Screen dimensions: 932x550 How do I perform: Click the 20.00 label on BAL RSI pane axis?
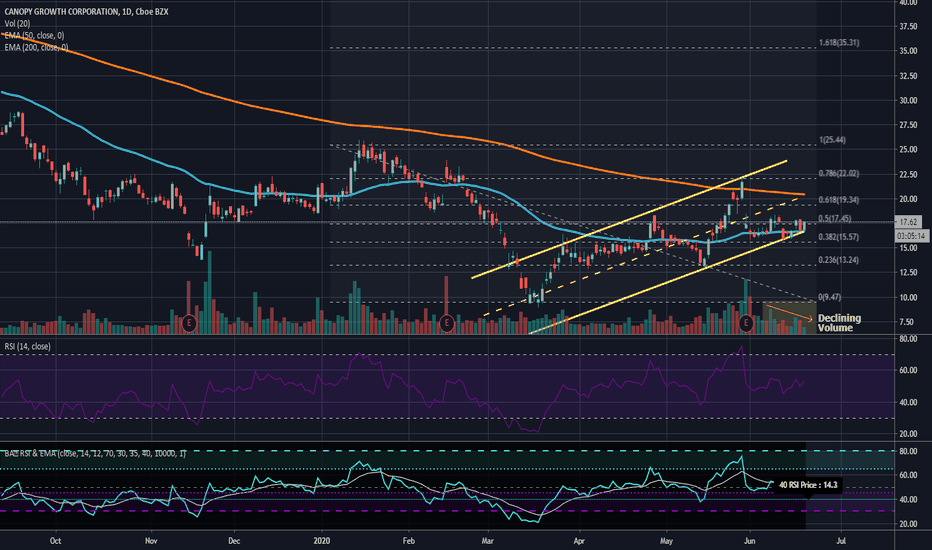click(908, 524)
